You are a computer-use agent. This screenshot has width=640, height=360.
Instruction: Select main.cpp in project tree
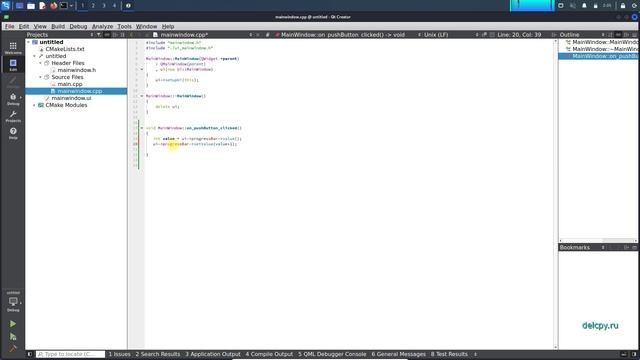(x=70, y=84)
